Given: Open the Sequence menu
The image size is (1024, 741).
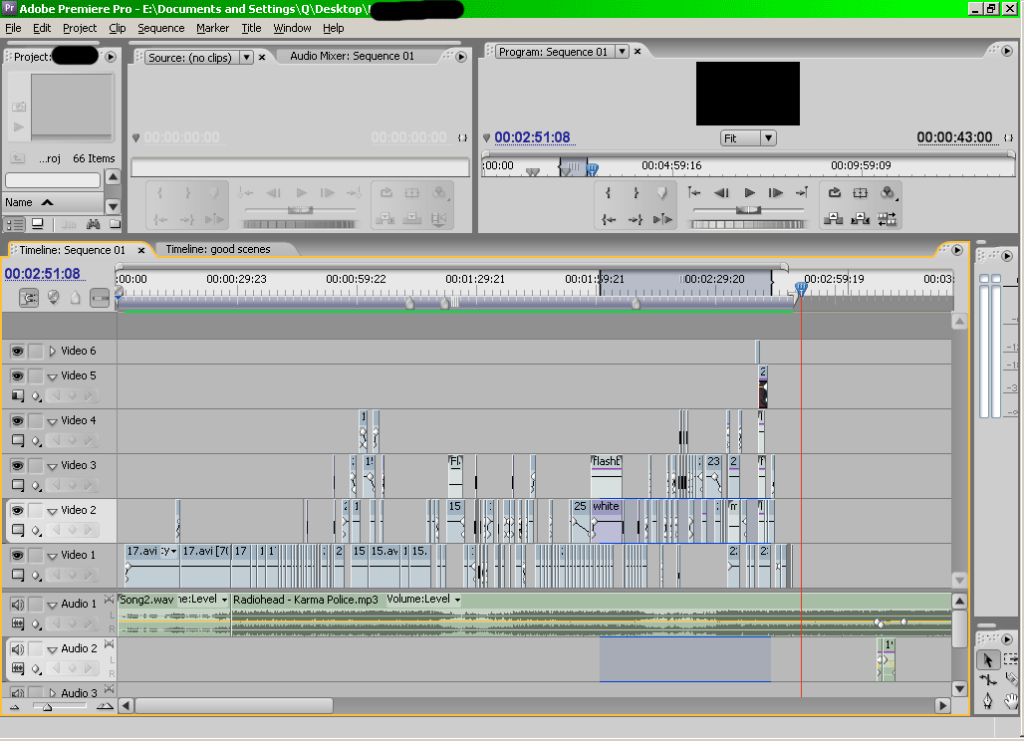Looking at the screenshot, I should tap(161, 28).
